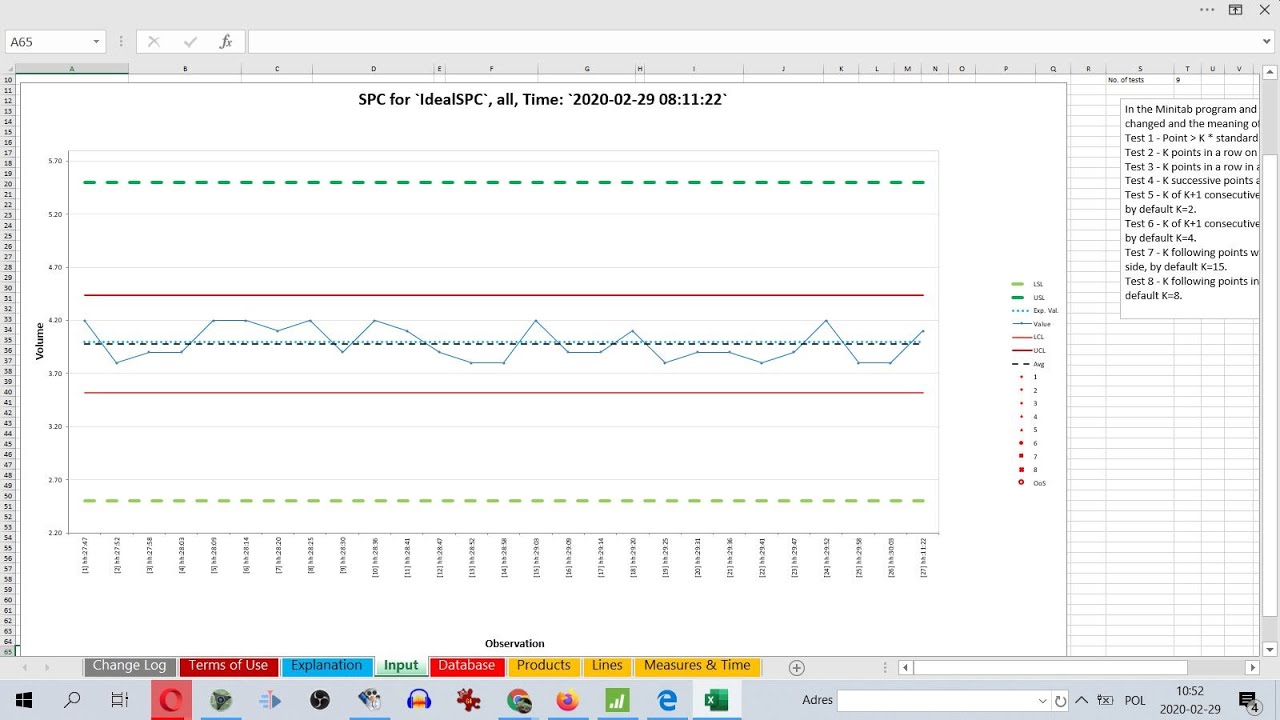Select the 'Value' legend entry

[1030, 324]
